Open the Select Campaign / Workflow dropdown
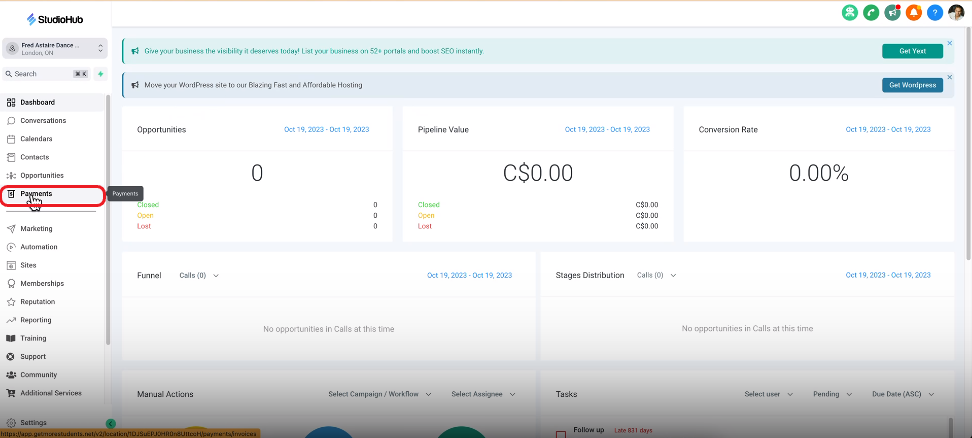The image size is (972, 438). pyautogui.click(x=379, y=394)
